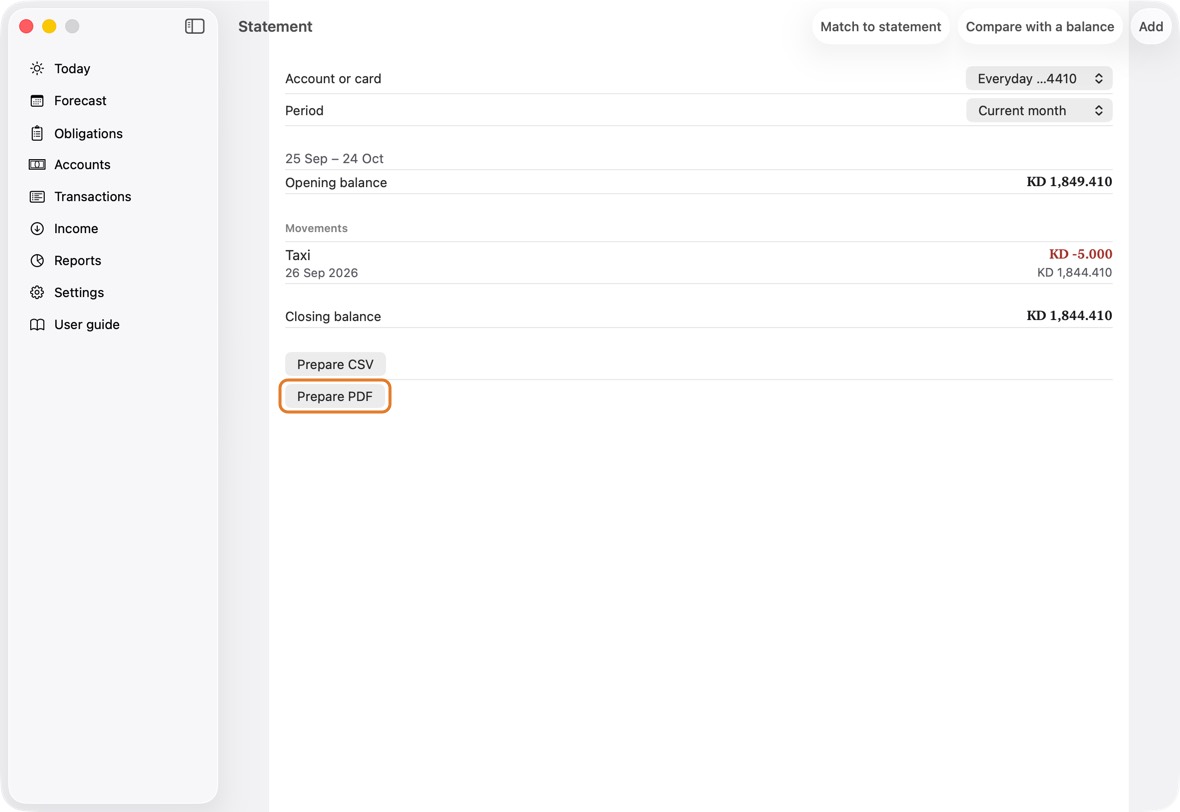Click Prepare PDF button
The image size is (1180, 812).
coord(335,397)
